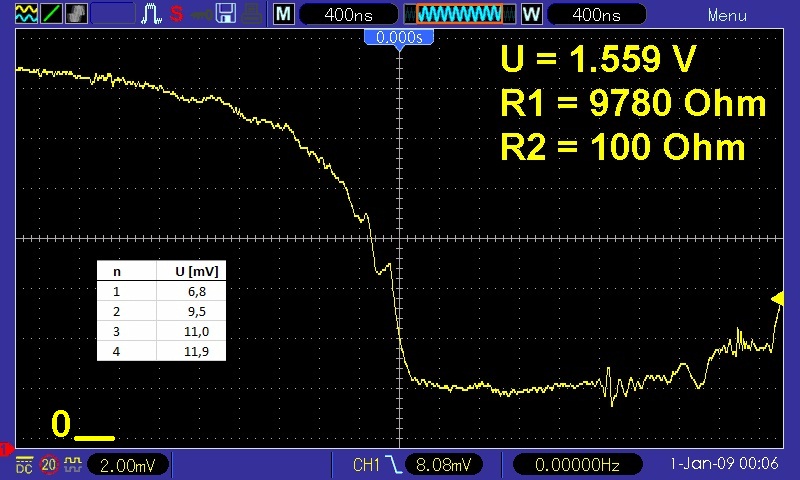Click the 'n' column header in table

[x=117, y=271]
